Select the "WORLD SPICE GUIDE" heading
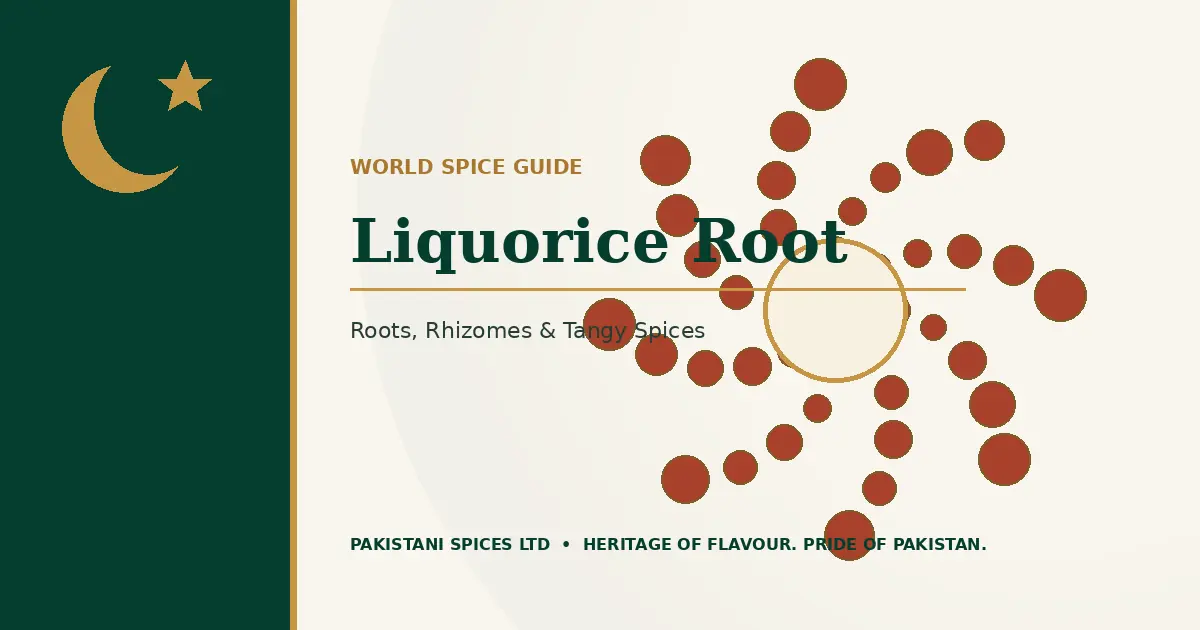This screenshot has height=630, width=1200. 466,167
